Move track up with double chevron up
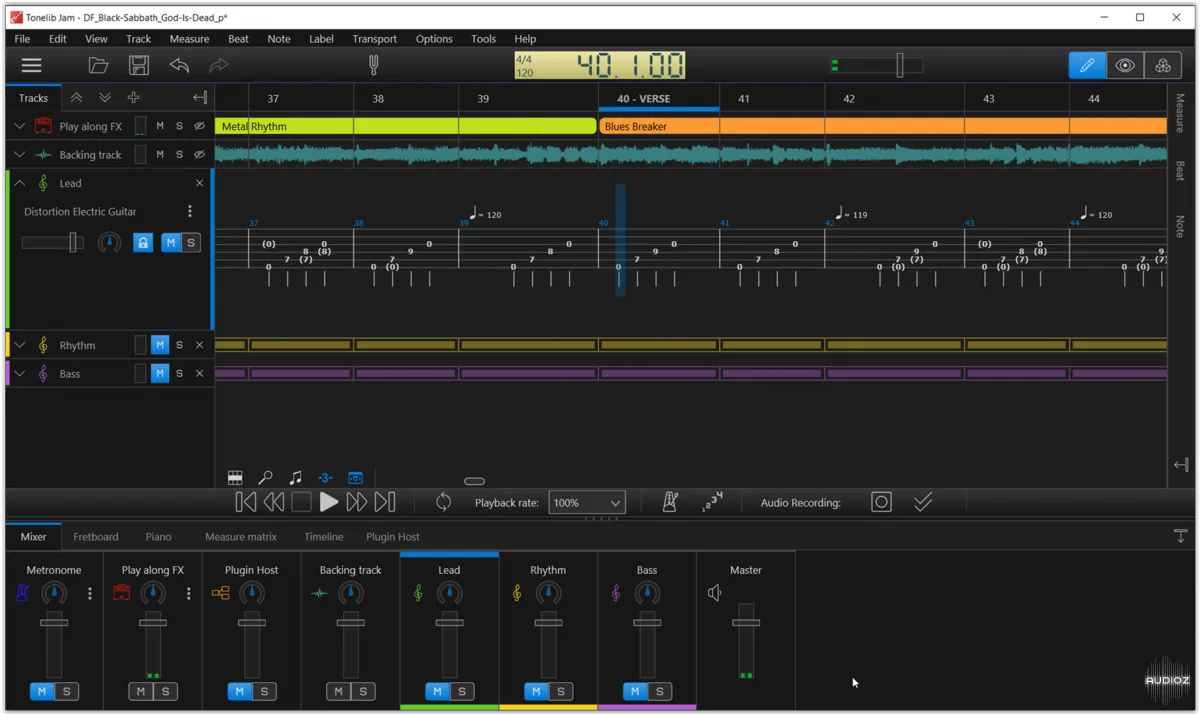1200x715 pixels. coord(76,98)
